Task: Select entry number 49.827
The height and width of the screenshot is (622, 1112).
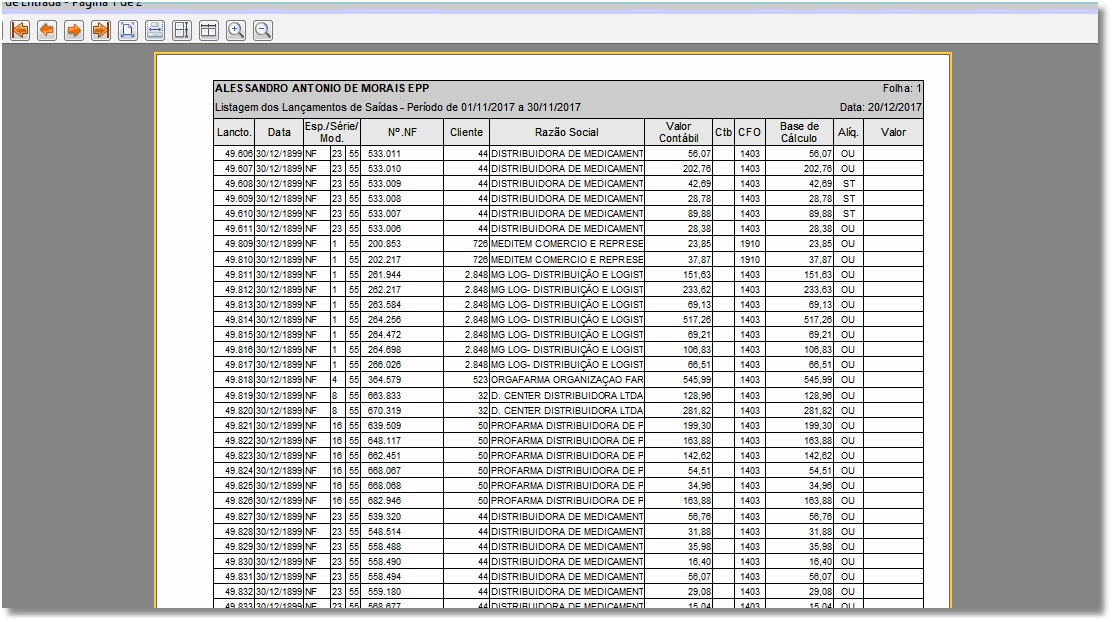Action: click(x=238, y=516)
